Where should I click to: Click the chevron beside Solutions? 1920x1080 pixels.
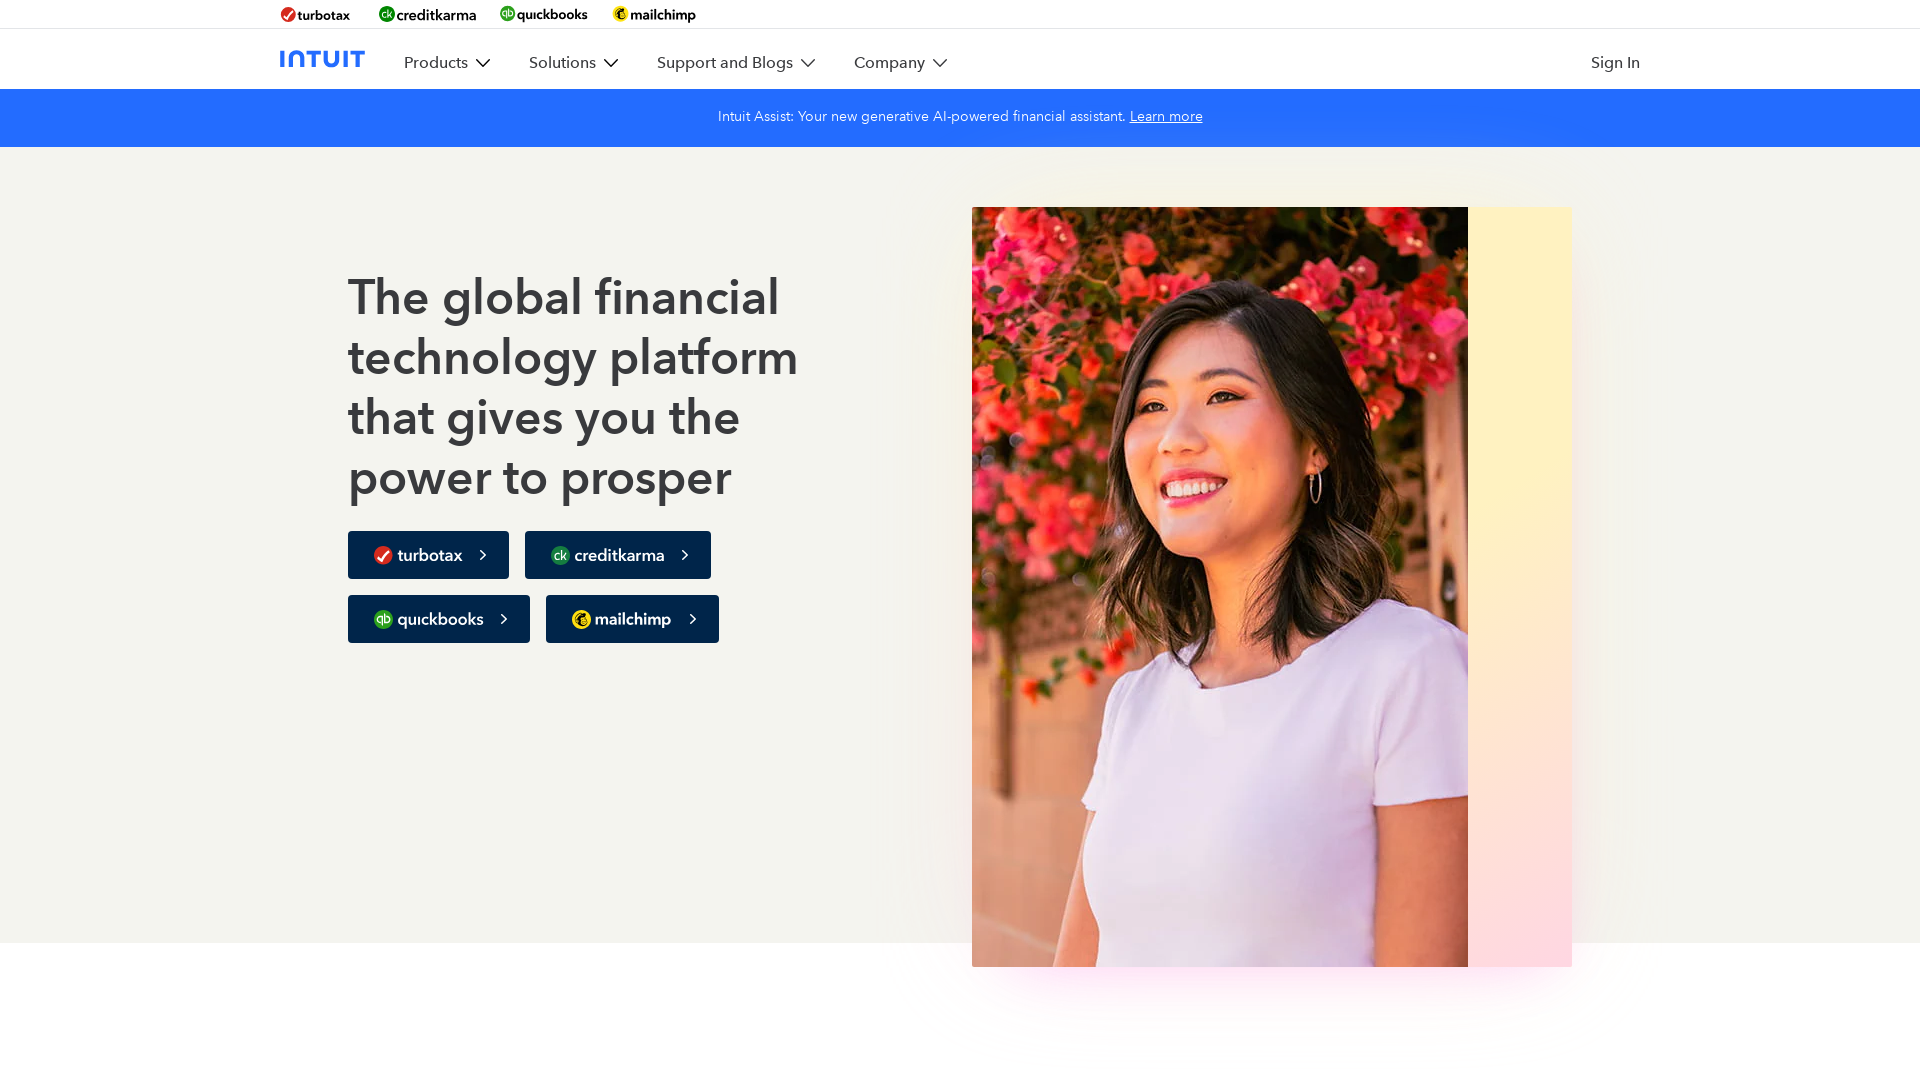[611, 63]
